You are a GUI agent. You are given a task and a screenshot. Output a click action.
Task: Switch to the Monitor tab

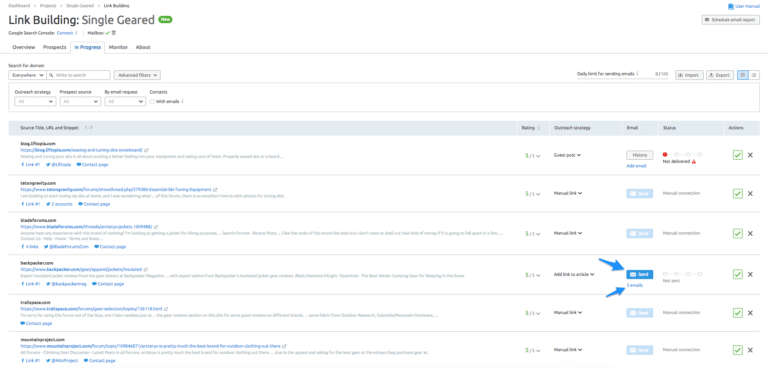click(119, 48)
